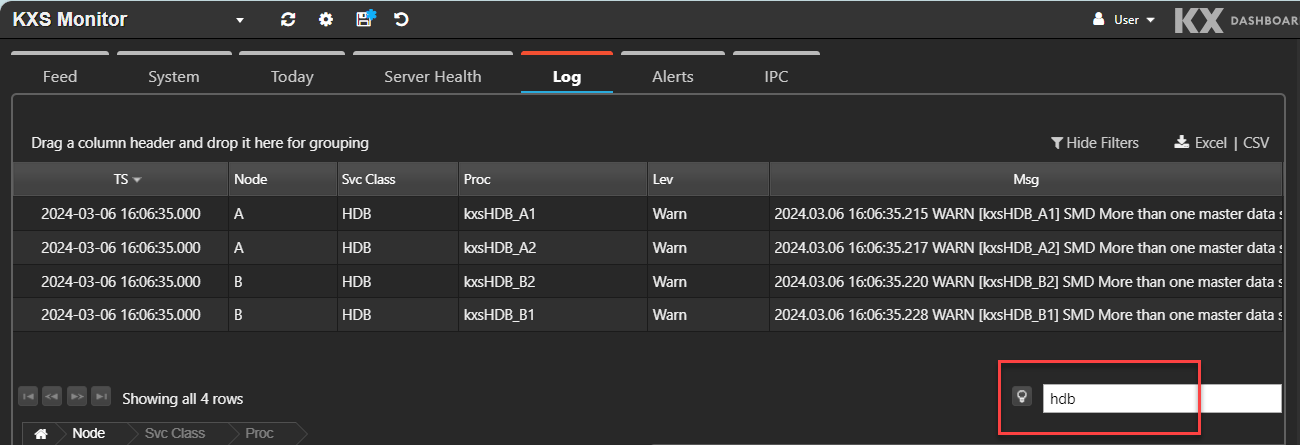Go to first page of results
The image size is (1300, 445).
click(28, 397)
